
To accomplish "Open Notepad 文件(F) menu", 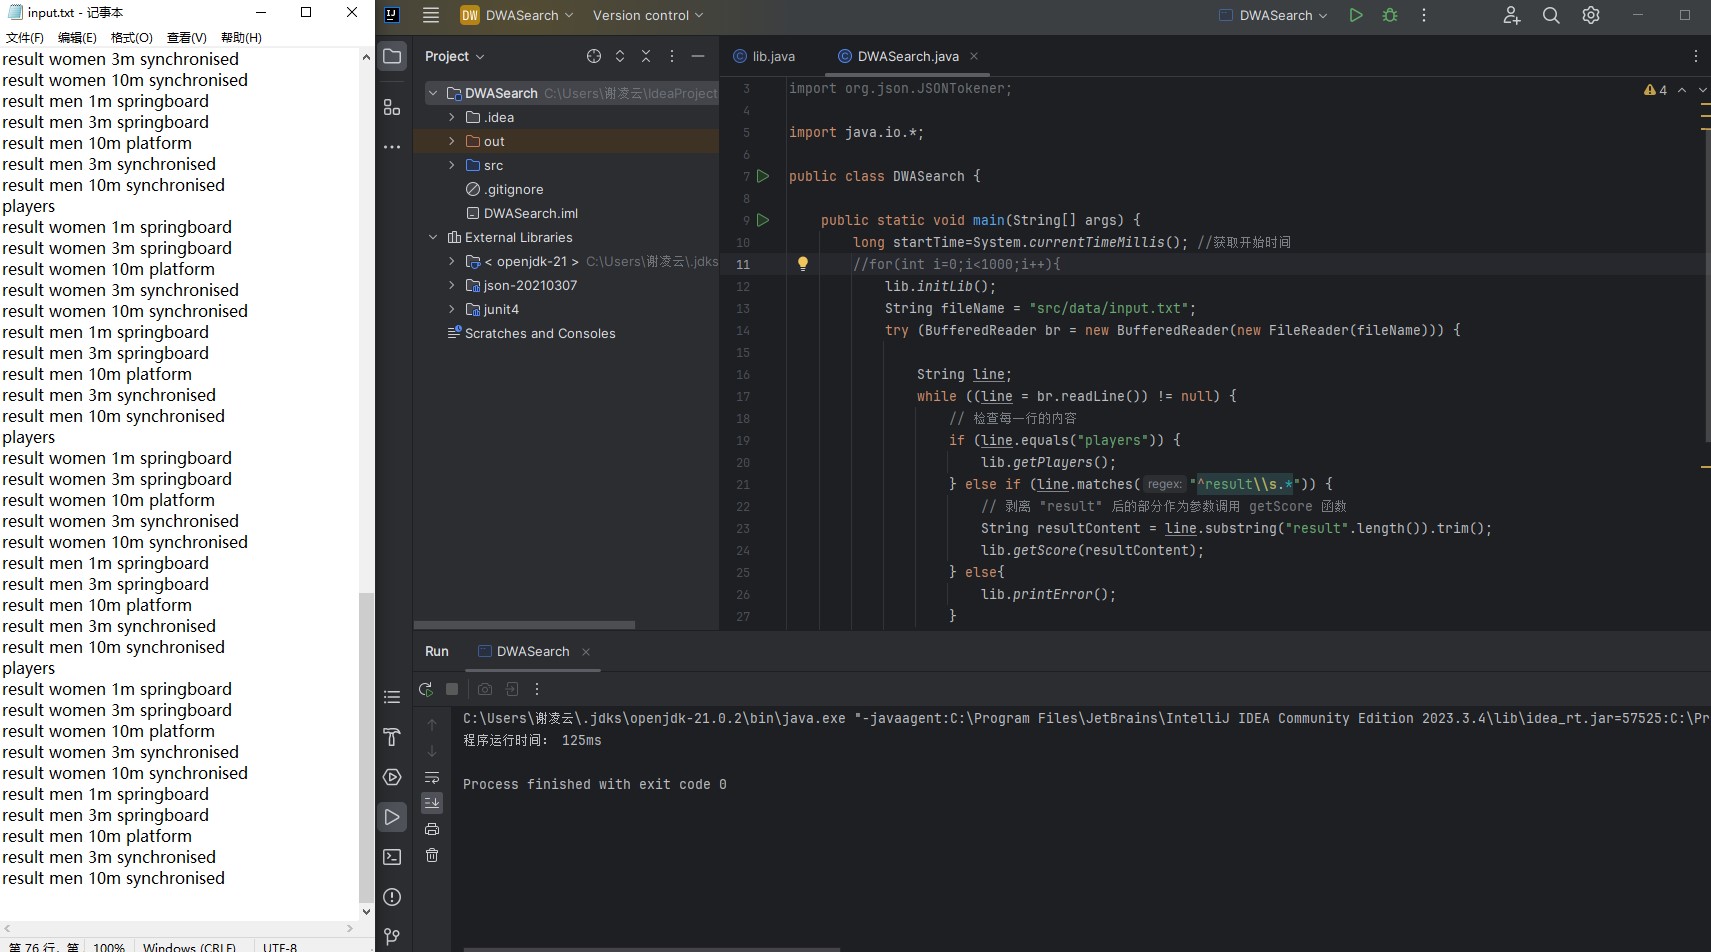I will click(x=25, y=37).
